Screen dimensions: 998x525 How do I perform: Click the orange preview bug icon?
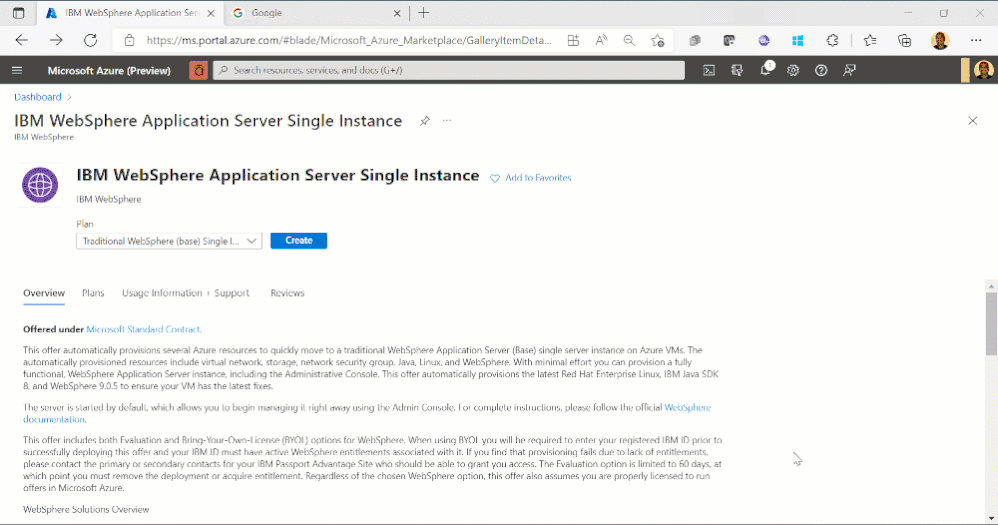click(x=198, y=71)
